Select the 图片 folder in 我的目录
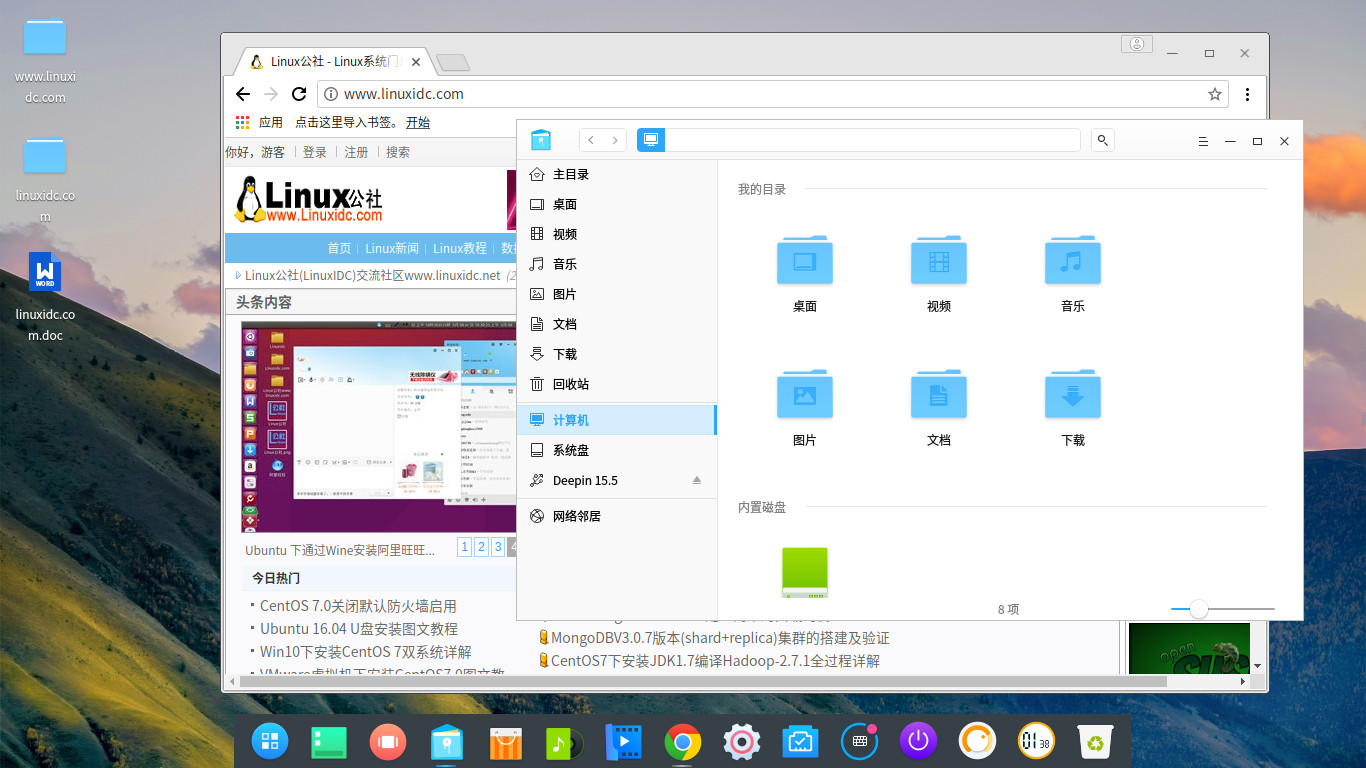The width and height of the screenshot is (1366, 768). [x=805, y=394]
